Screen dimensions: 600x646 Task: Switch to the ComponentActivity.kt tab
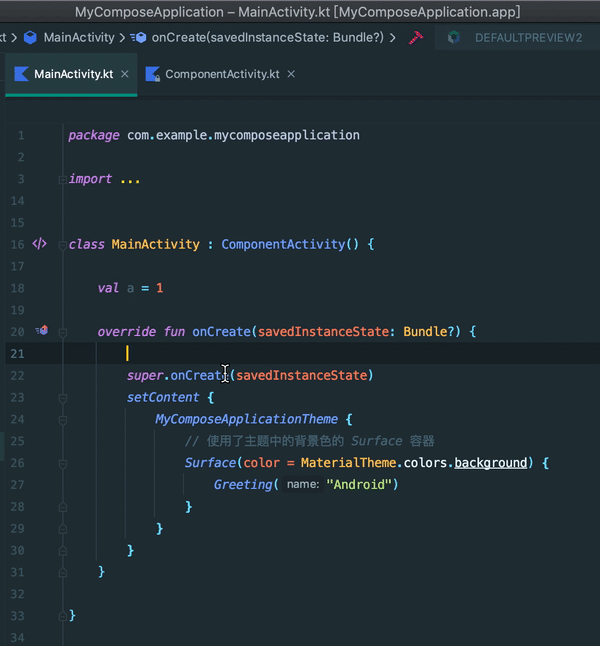coord(222,74)
